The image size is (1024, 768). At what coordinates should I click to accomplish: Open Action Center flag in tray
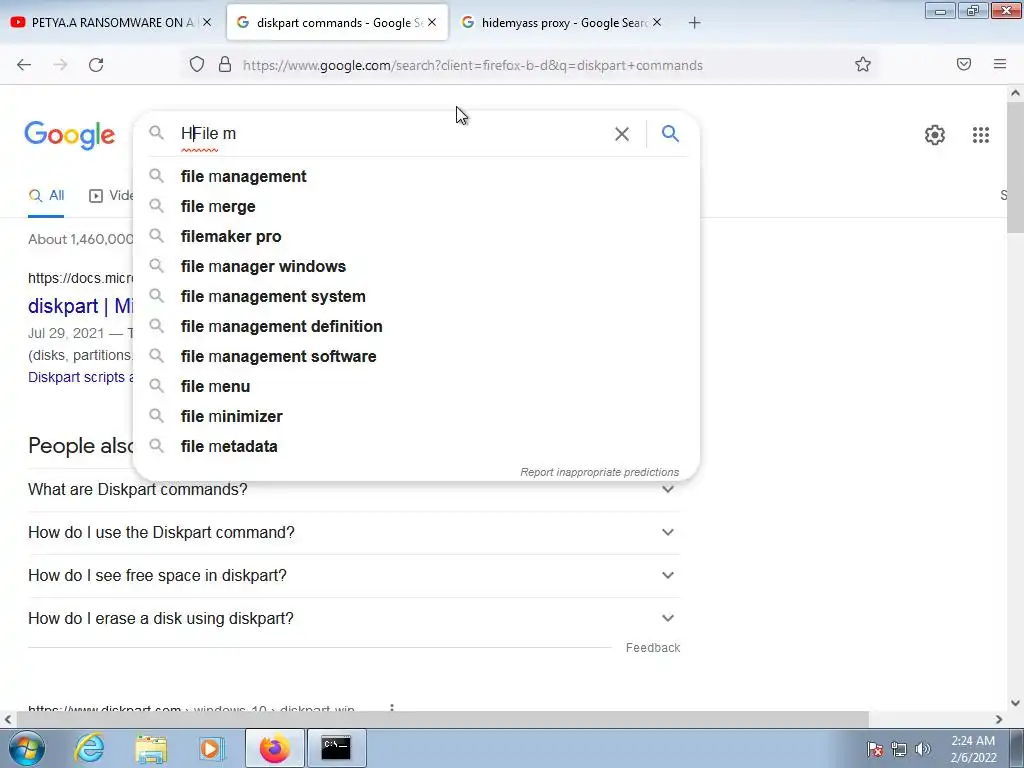tap(875, 749)
